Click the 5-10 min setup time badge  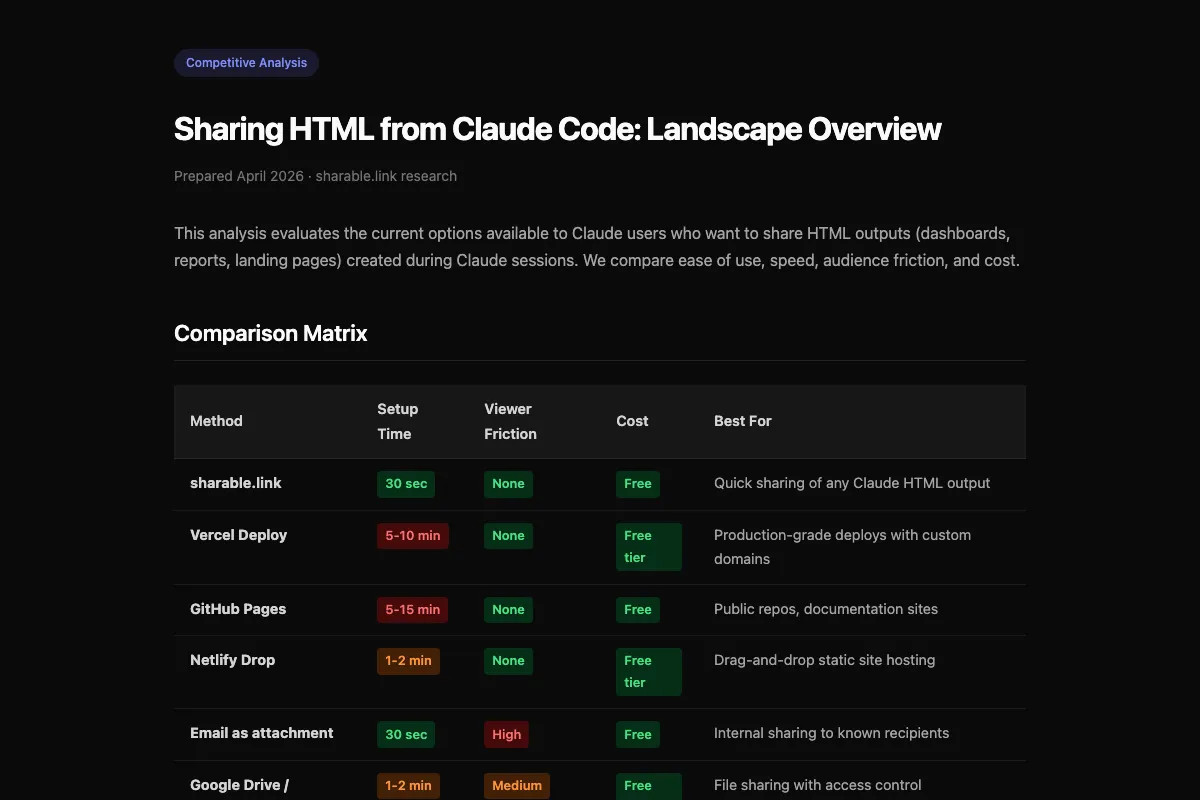[x=412, y=536]
